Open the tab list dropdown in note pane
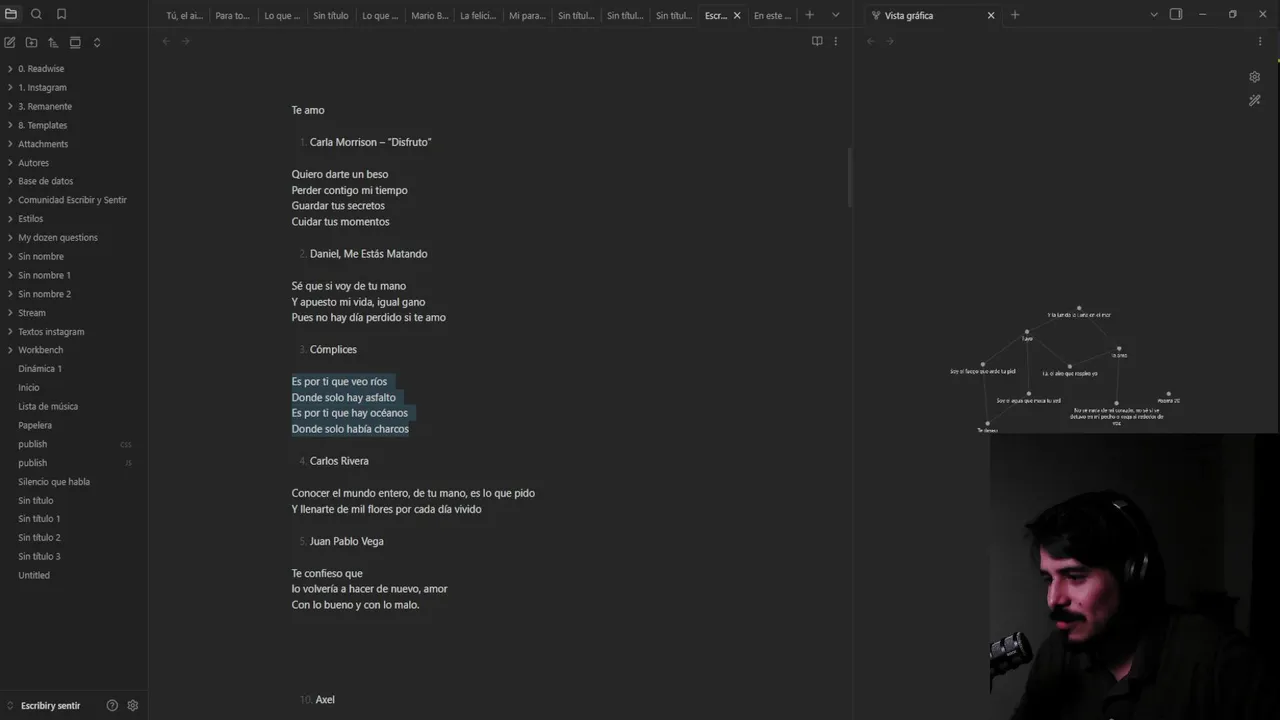Screen dimensions: 1280x720 click(836, 15)
